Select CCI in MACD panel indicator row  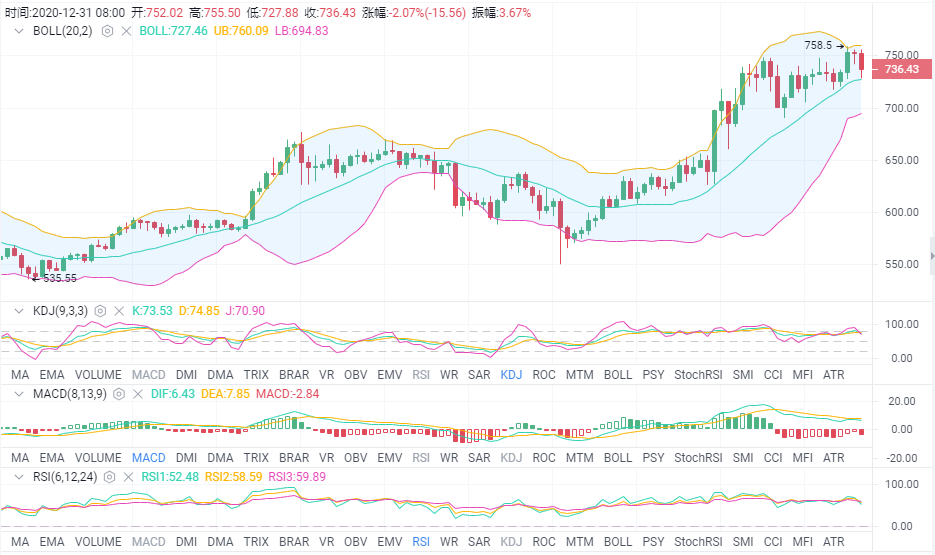(x=773, y=457)
